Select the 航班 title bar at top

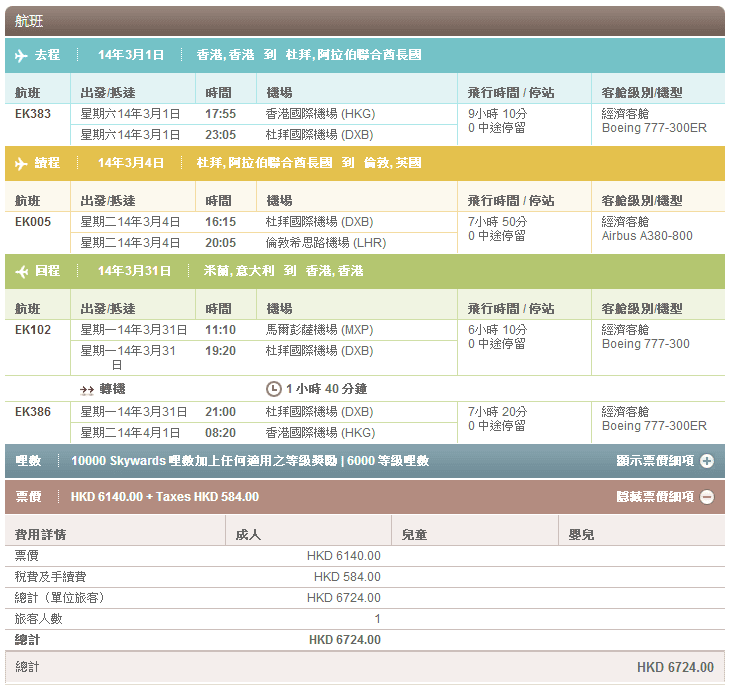coord(364,21)
